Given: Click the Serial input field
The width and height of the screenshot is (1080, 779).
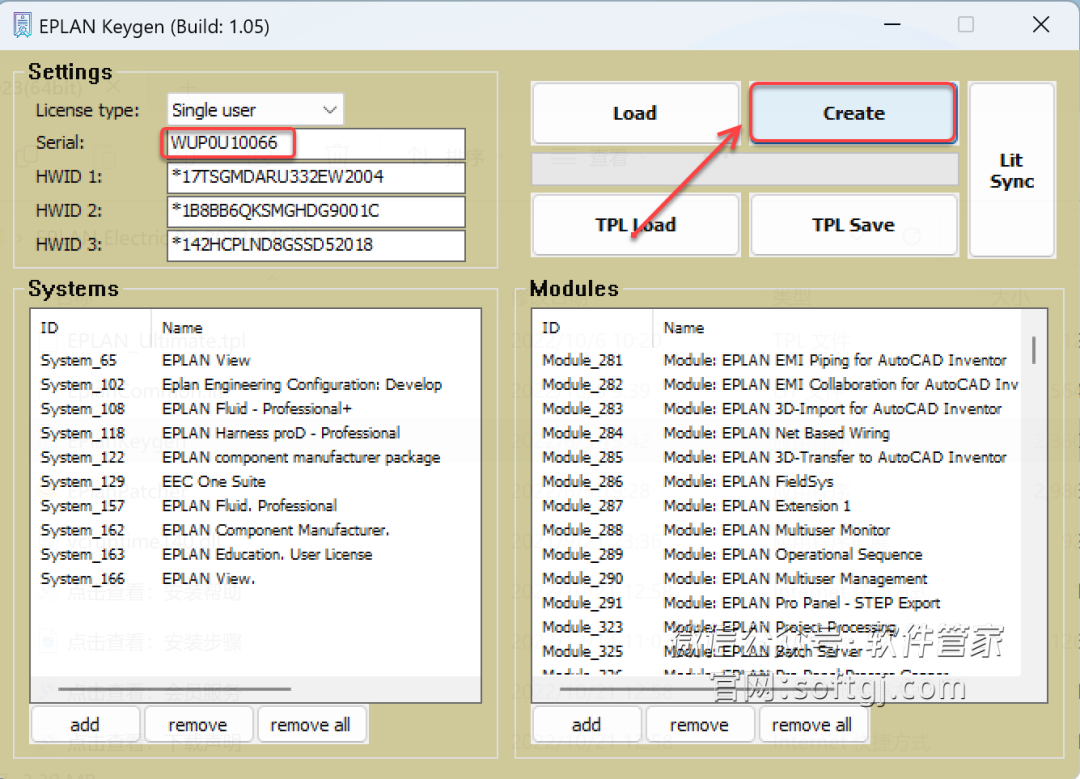Looking at the screenshot, I should (x=315, y=143).
